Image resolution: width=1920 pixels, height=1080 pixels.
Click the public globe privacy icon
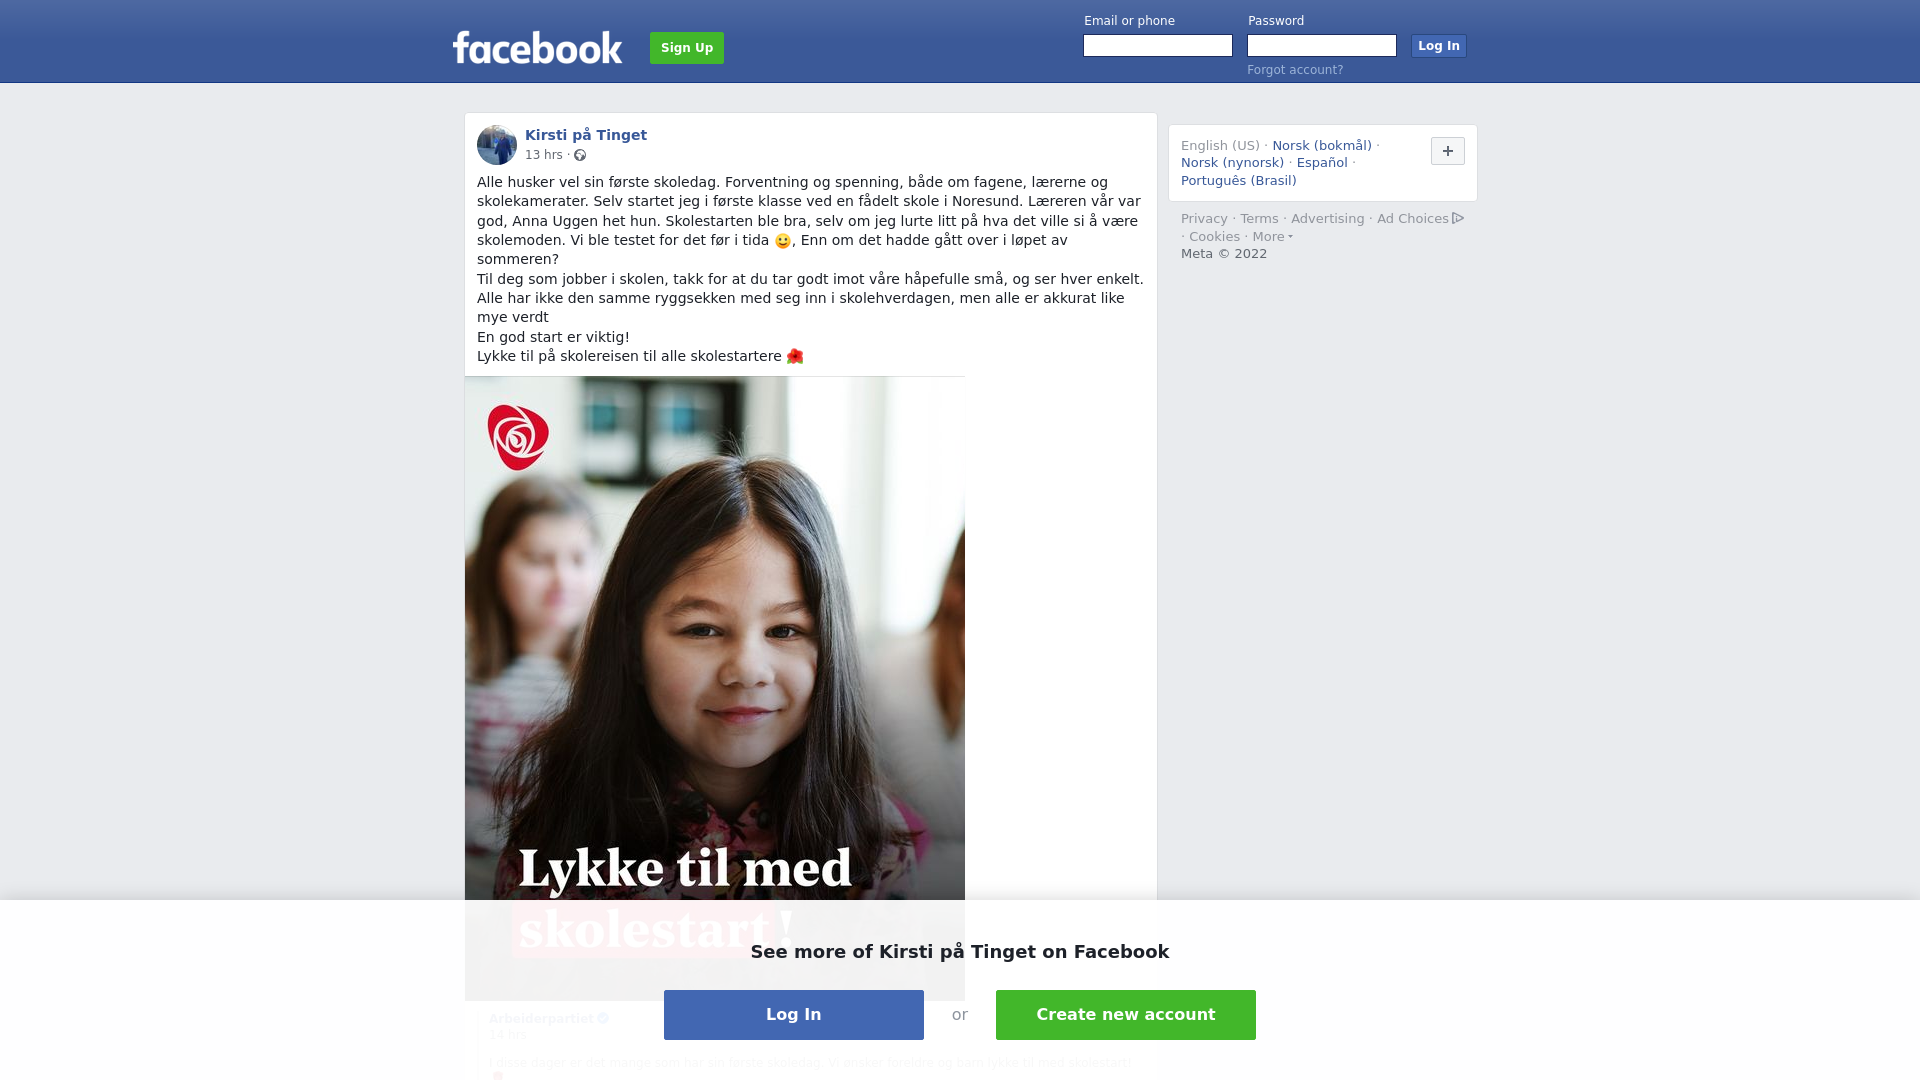coord(580,155)
